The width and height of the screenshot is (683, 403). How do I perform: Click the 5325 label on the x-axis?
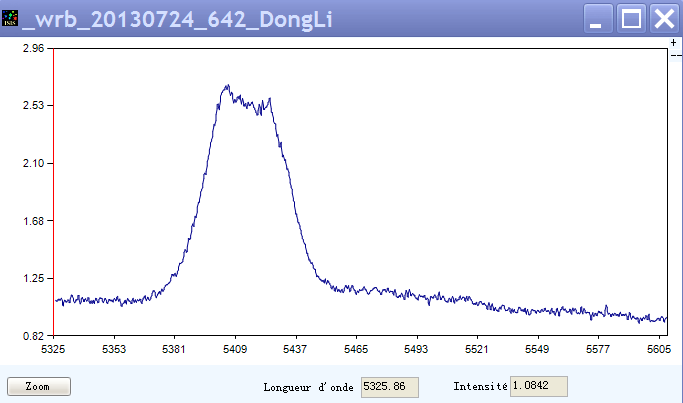(53, 350)
